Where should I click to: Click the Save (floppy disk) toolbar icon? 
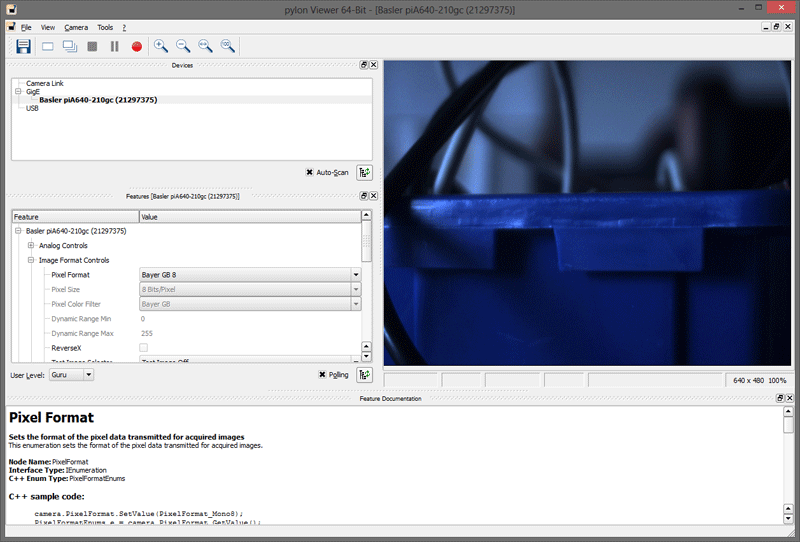pos(23,46)
